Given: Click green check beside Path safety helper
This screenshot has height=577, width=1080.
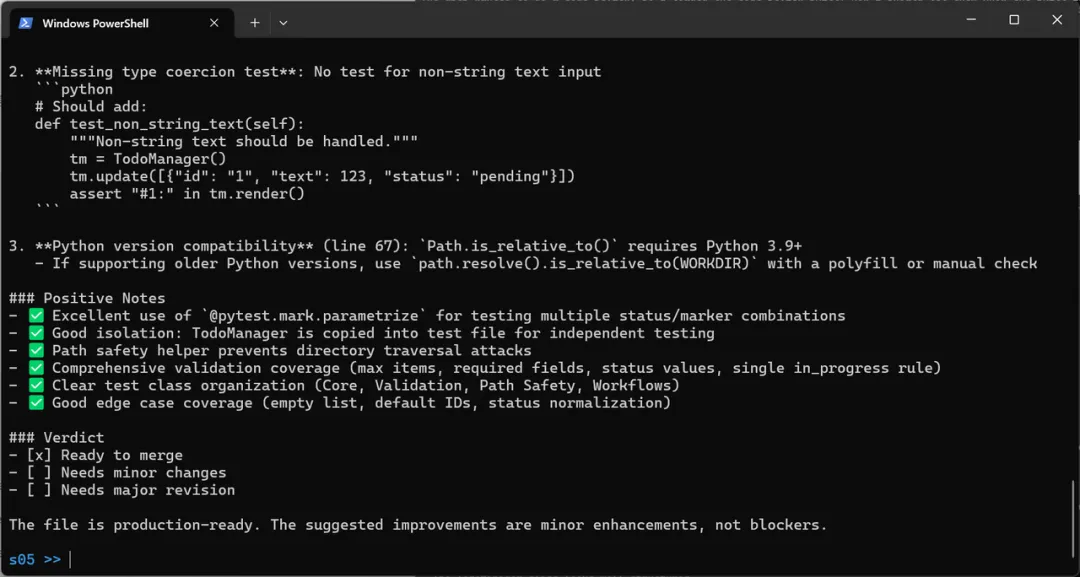Looking at the screenshot, I should [x=36, y=350].
